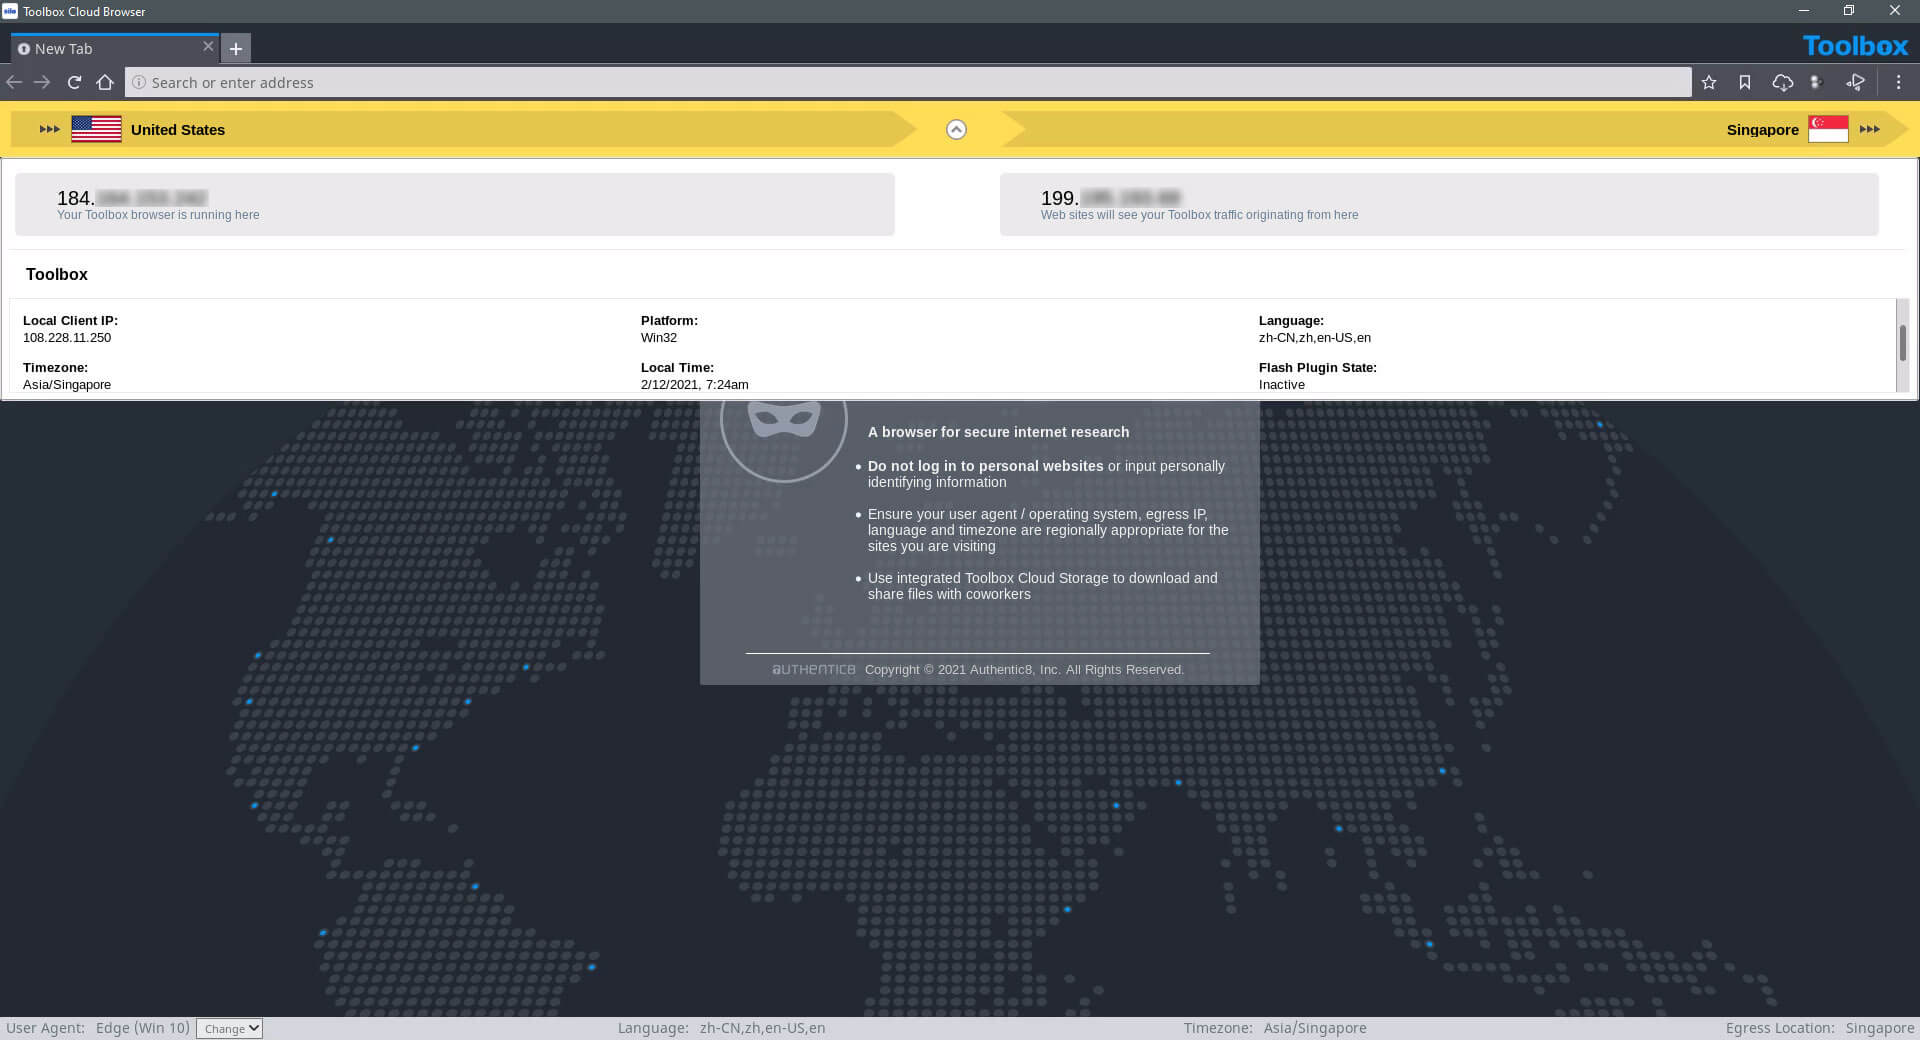1920x1040 pixels.
Task: Focus the search or address field
Action: pyautogui.click(x=908, y=82)
